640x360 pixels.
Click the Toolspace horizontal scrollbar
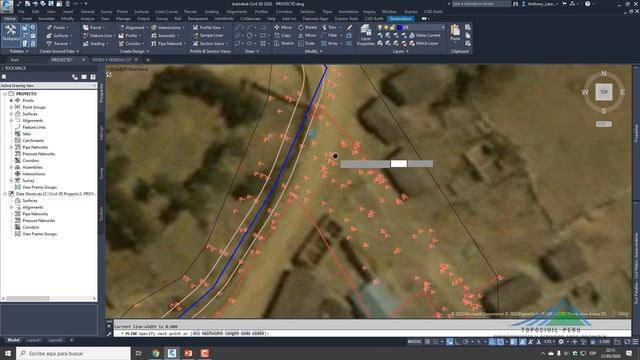(x=49, y=298)
